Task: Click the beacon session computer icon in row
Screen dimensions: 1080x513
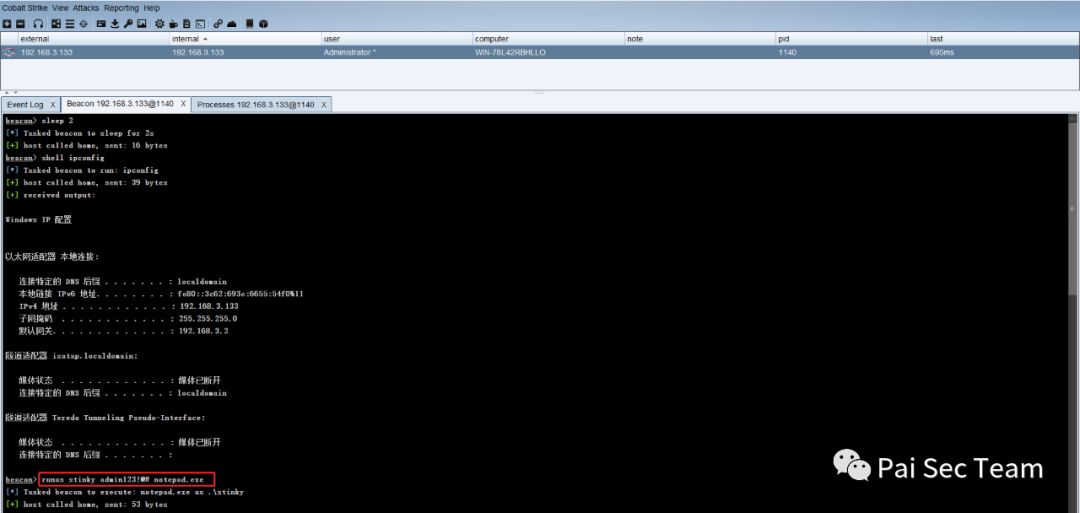Action: tap(8, 52)
